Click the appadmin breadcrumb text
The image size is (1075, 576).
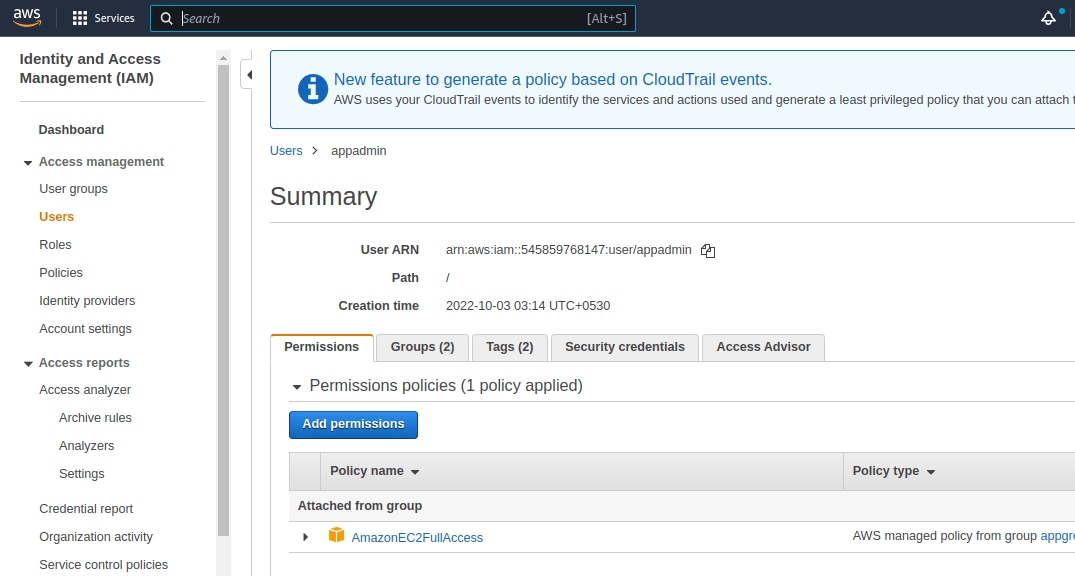coord(359,151)
